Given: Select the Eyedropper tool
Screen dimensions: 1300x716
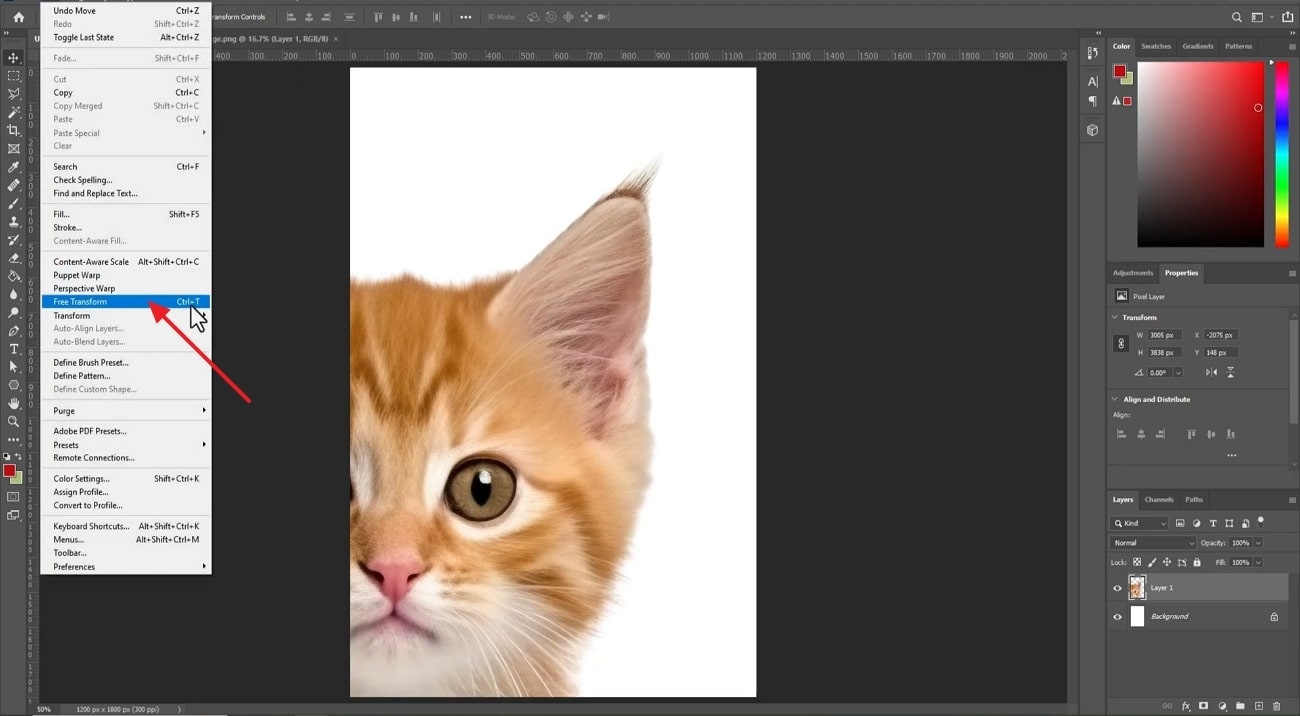Looking at the screenshot, I should click(x=14, y=167).
